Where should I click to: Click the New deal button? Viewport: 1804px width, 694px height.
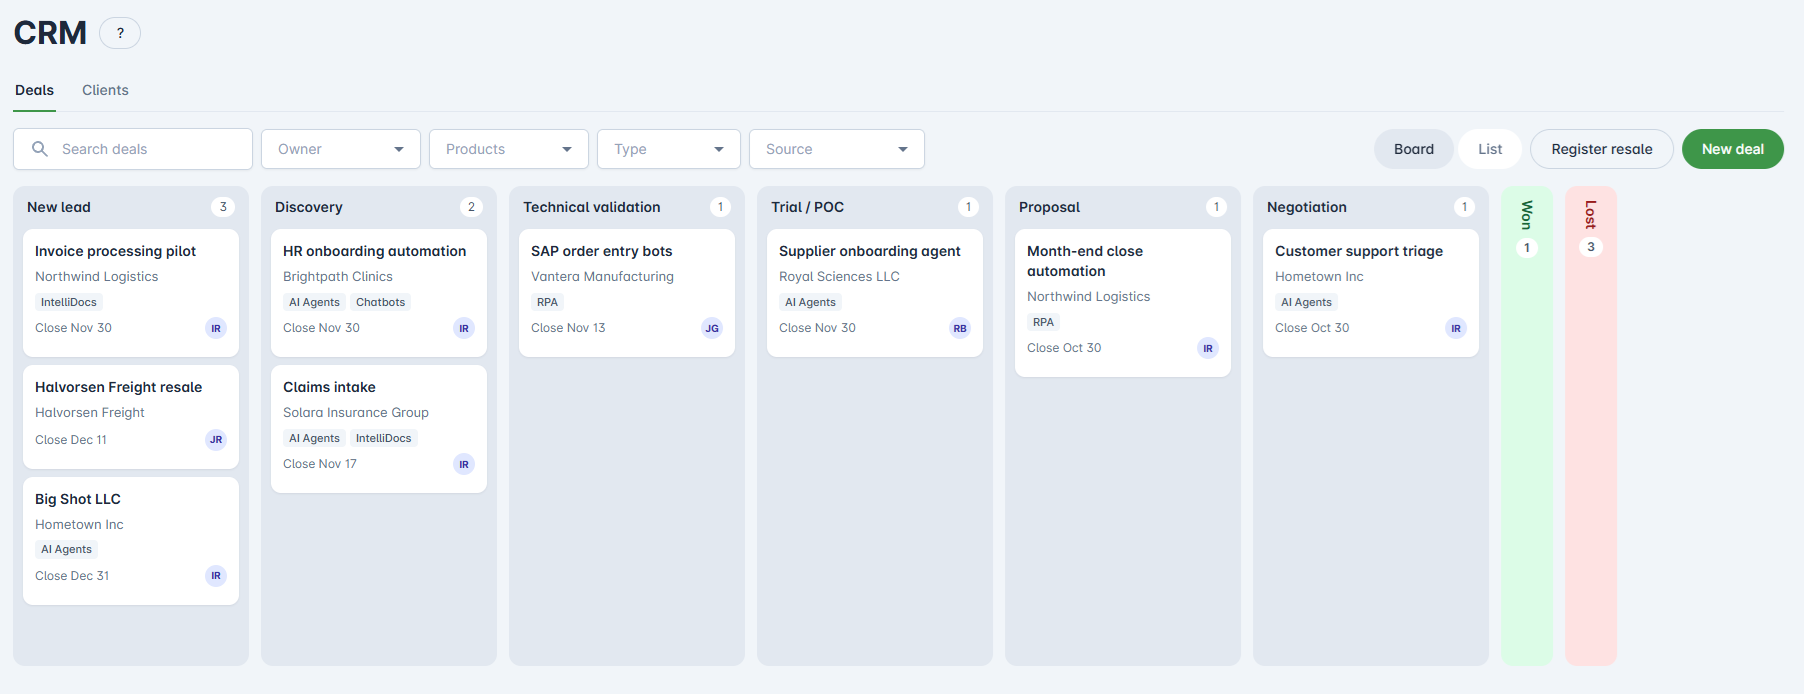pos(1733,149)
